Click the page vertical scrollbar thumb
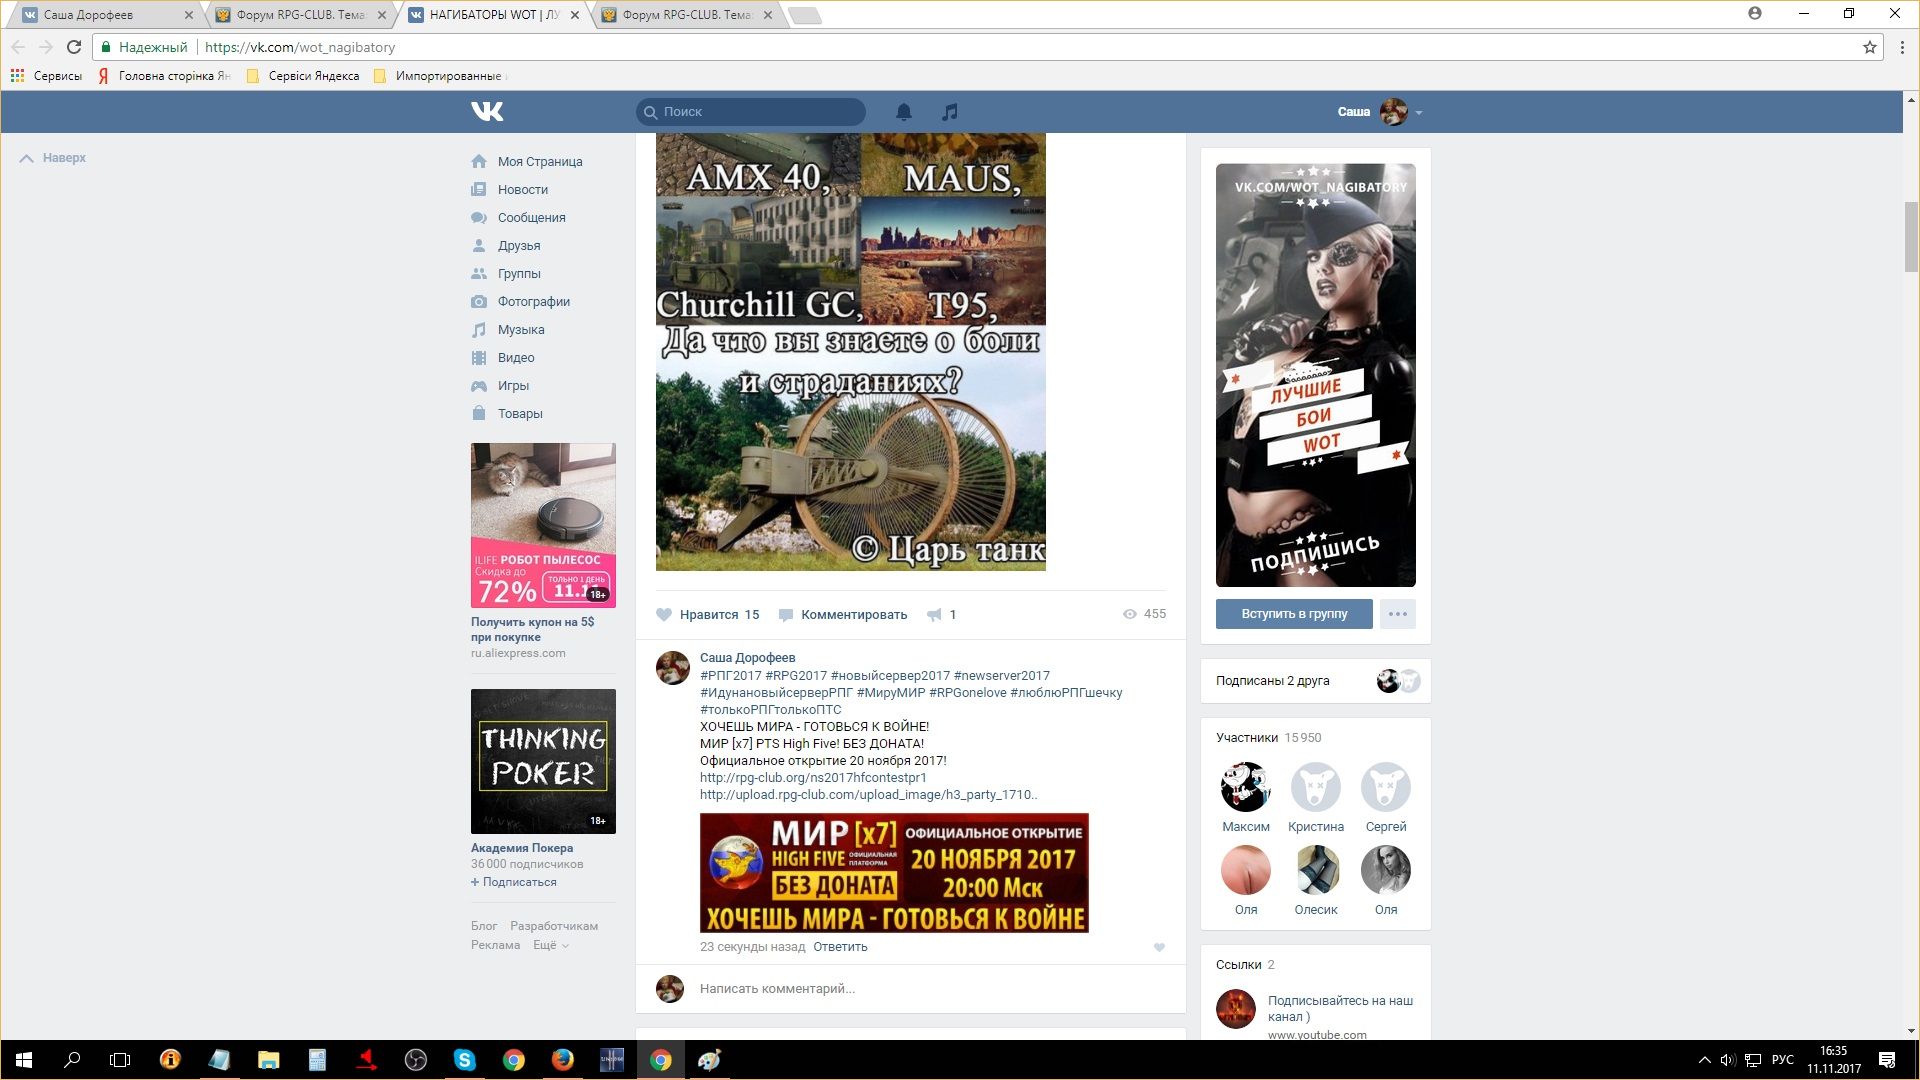The height and width of the screenshot is (1080, 1920). click(1911, 236)
